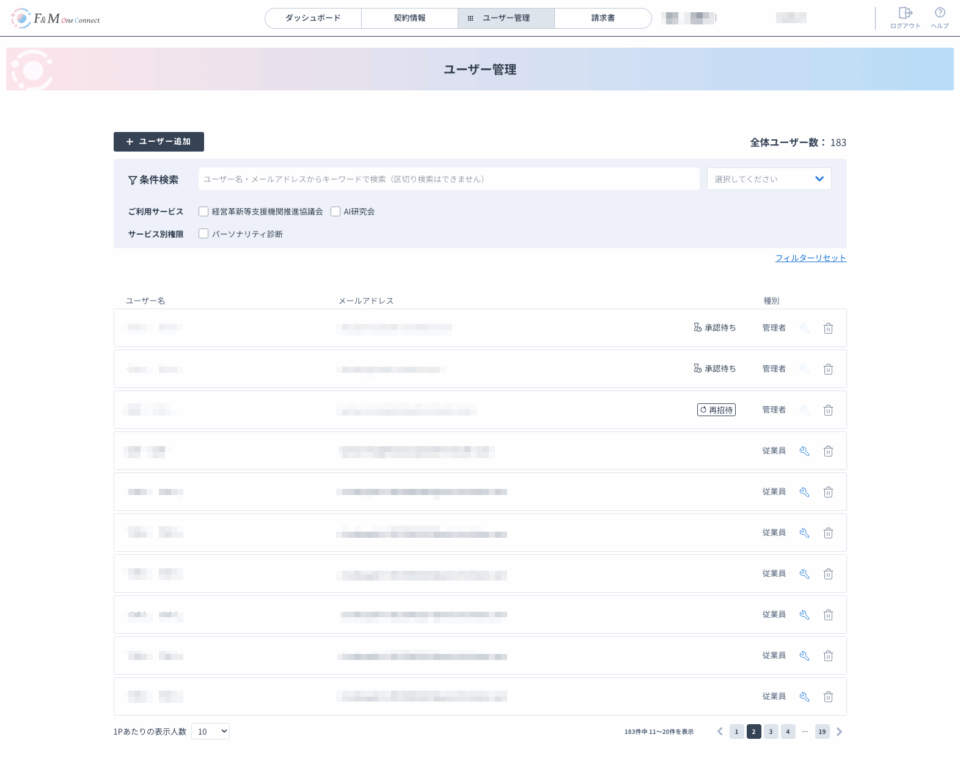960x759 pixels.
Task: Click the F&M One Connect logo
Action: click(x=56, y=19)
